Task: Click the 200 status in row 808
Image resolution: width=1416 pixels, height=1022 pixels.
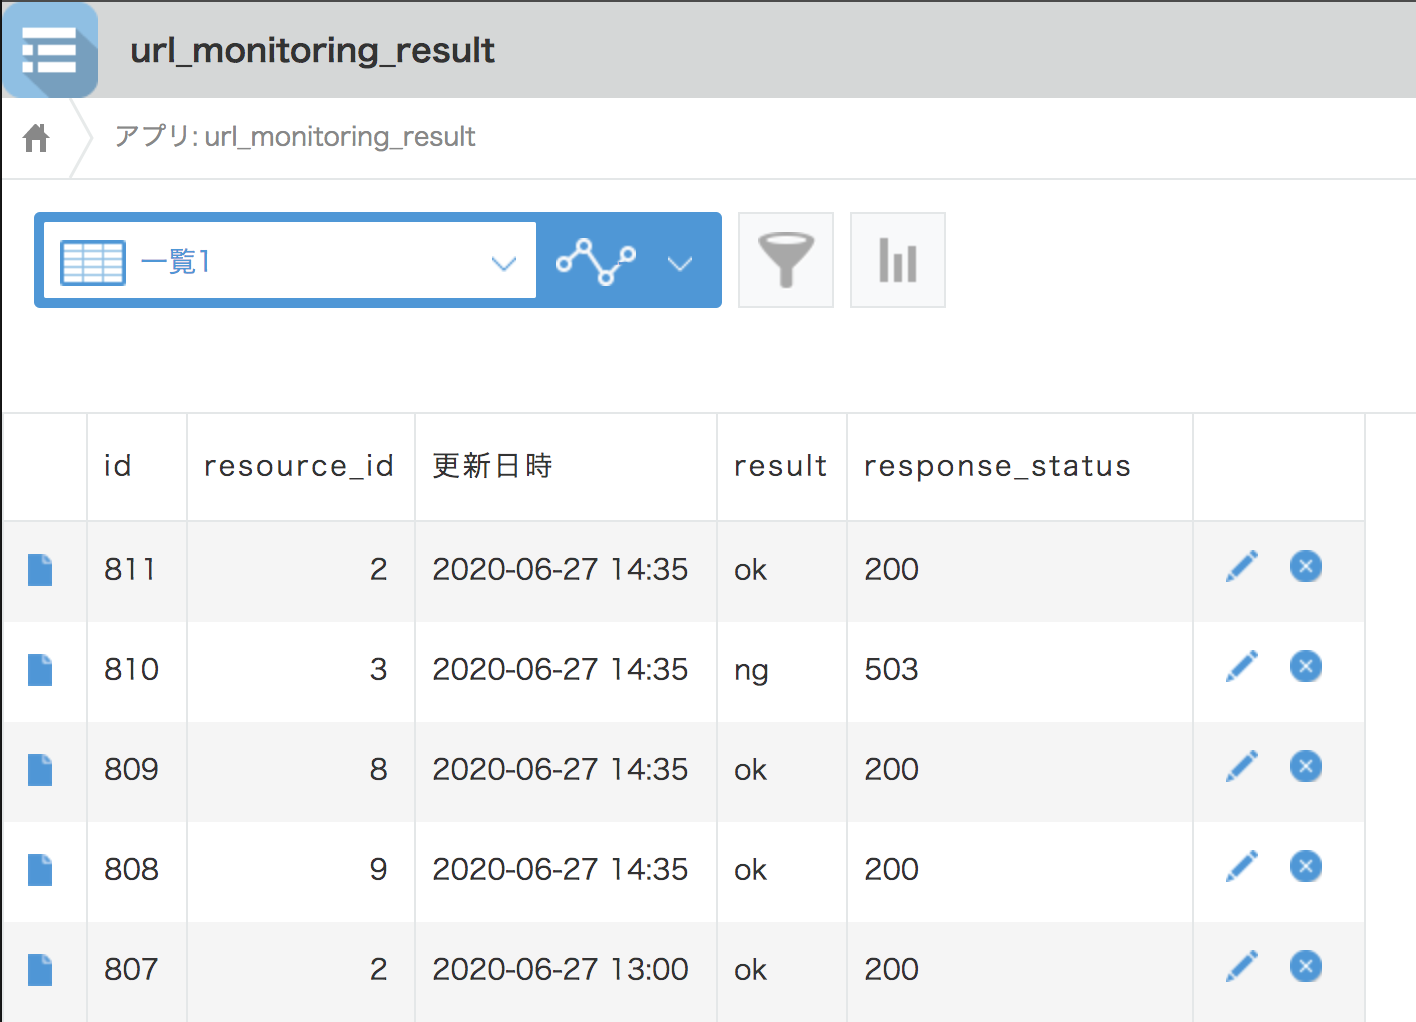Action: pos(891,869)
